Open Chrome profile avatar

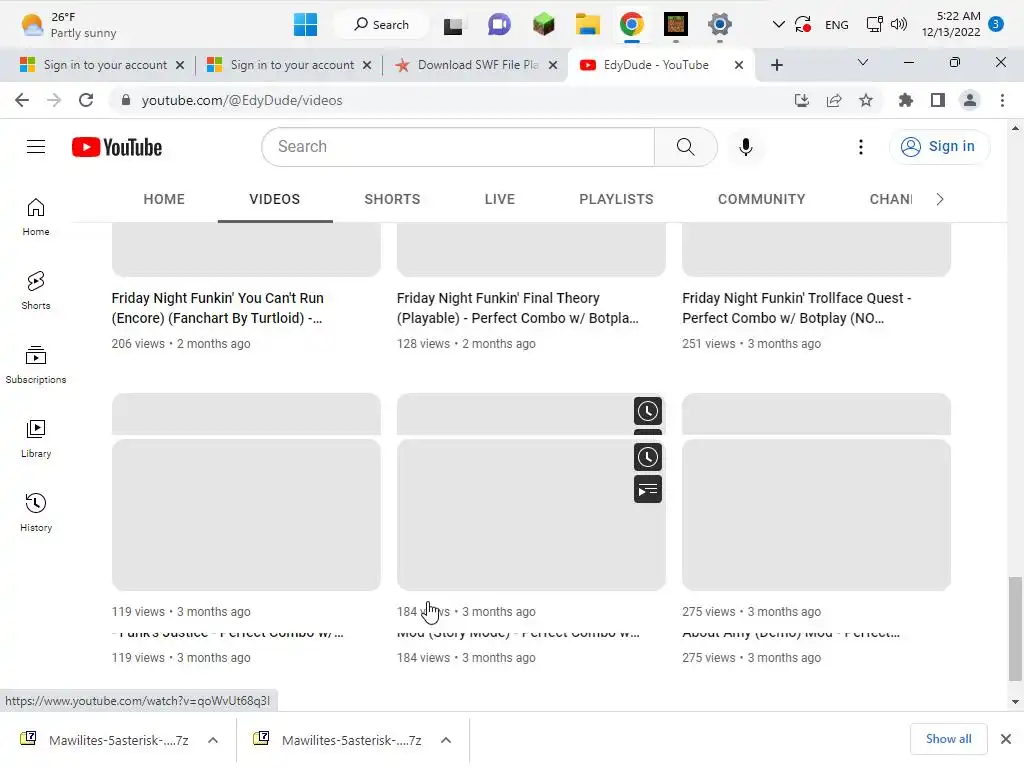pos(969,100)
